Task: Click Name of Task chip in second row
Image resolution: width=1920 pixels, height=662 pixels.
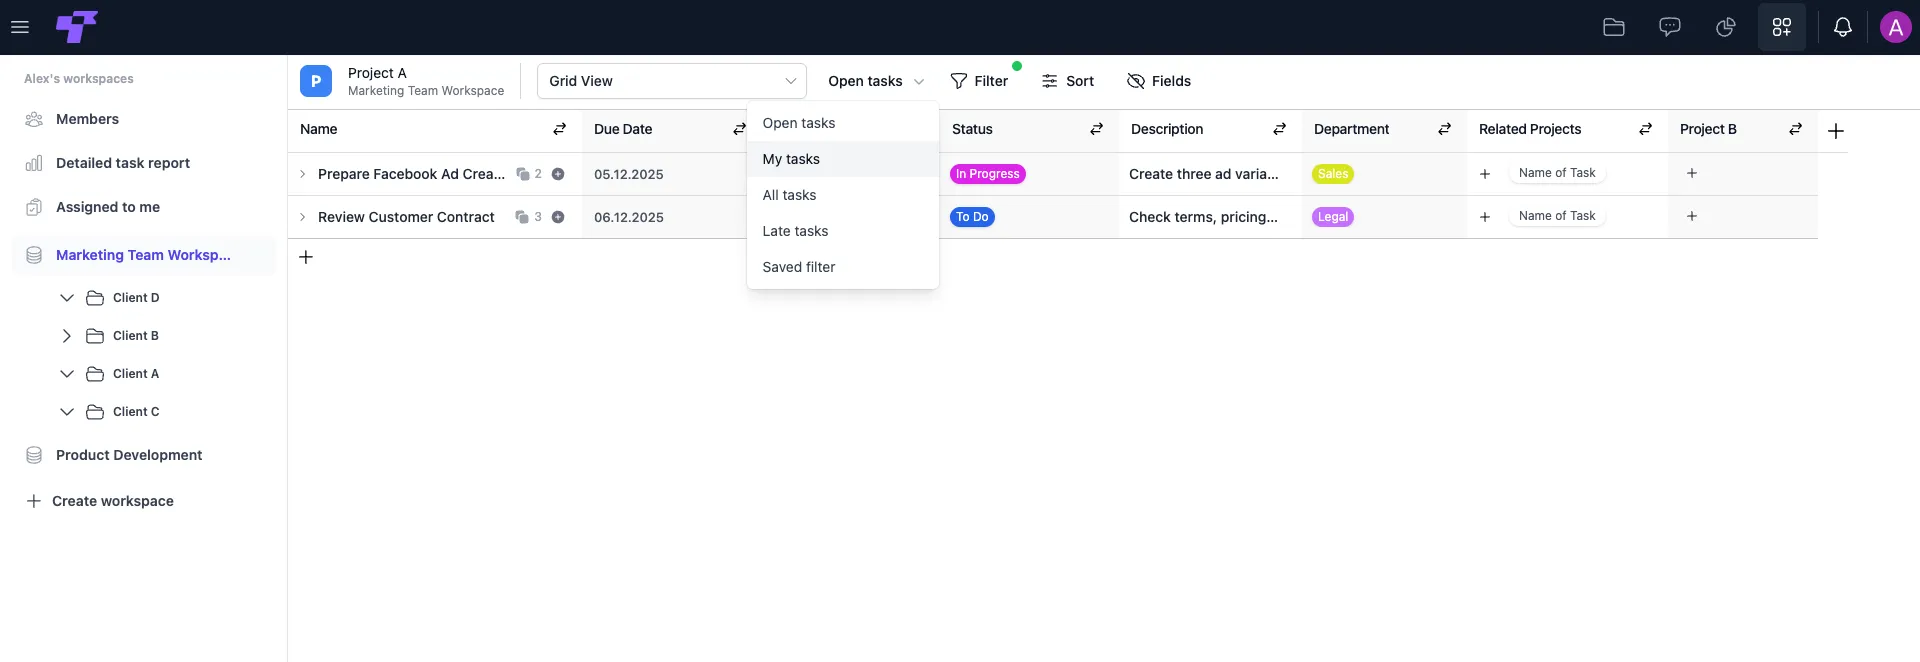Action: [1557, 216]
